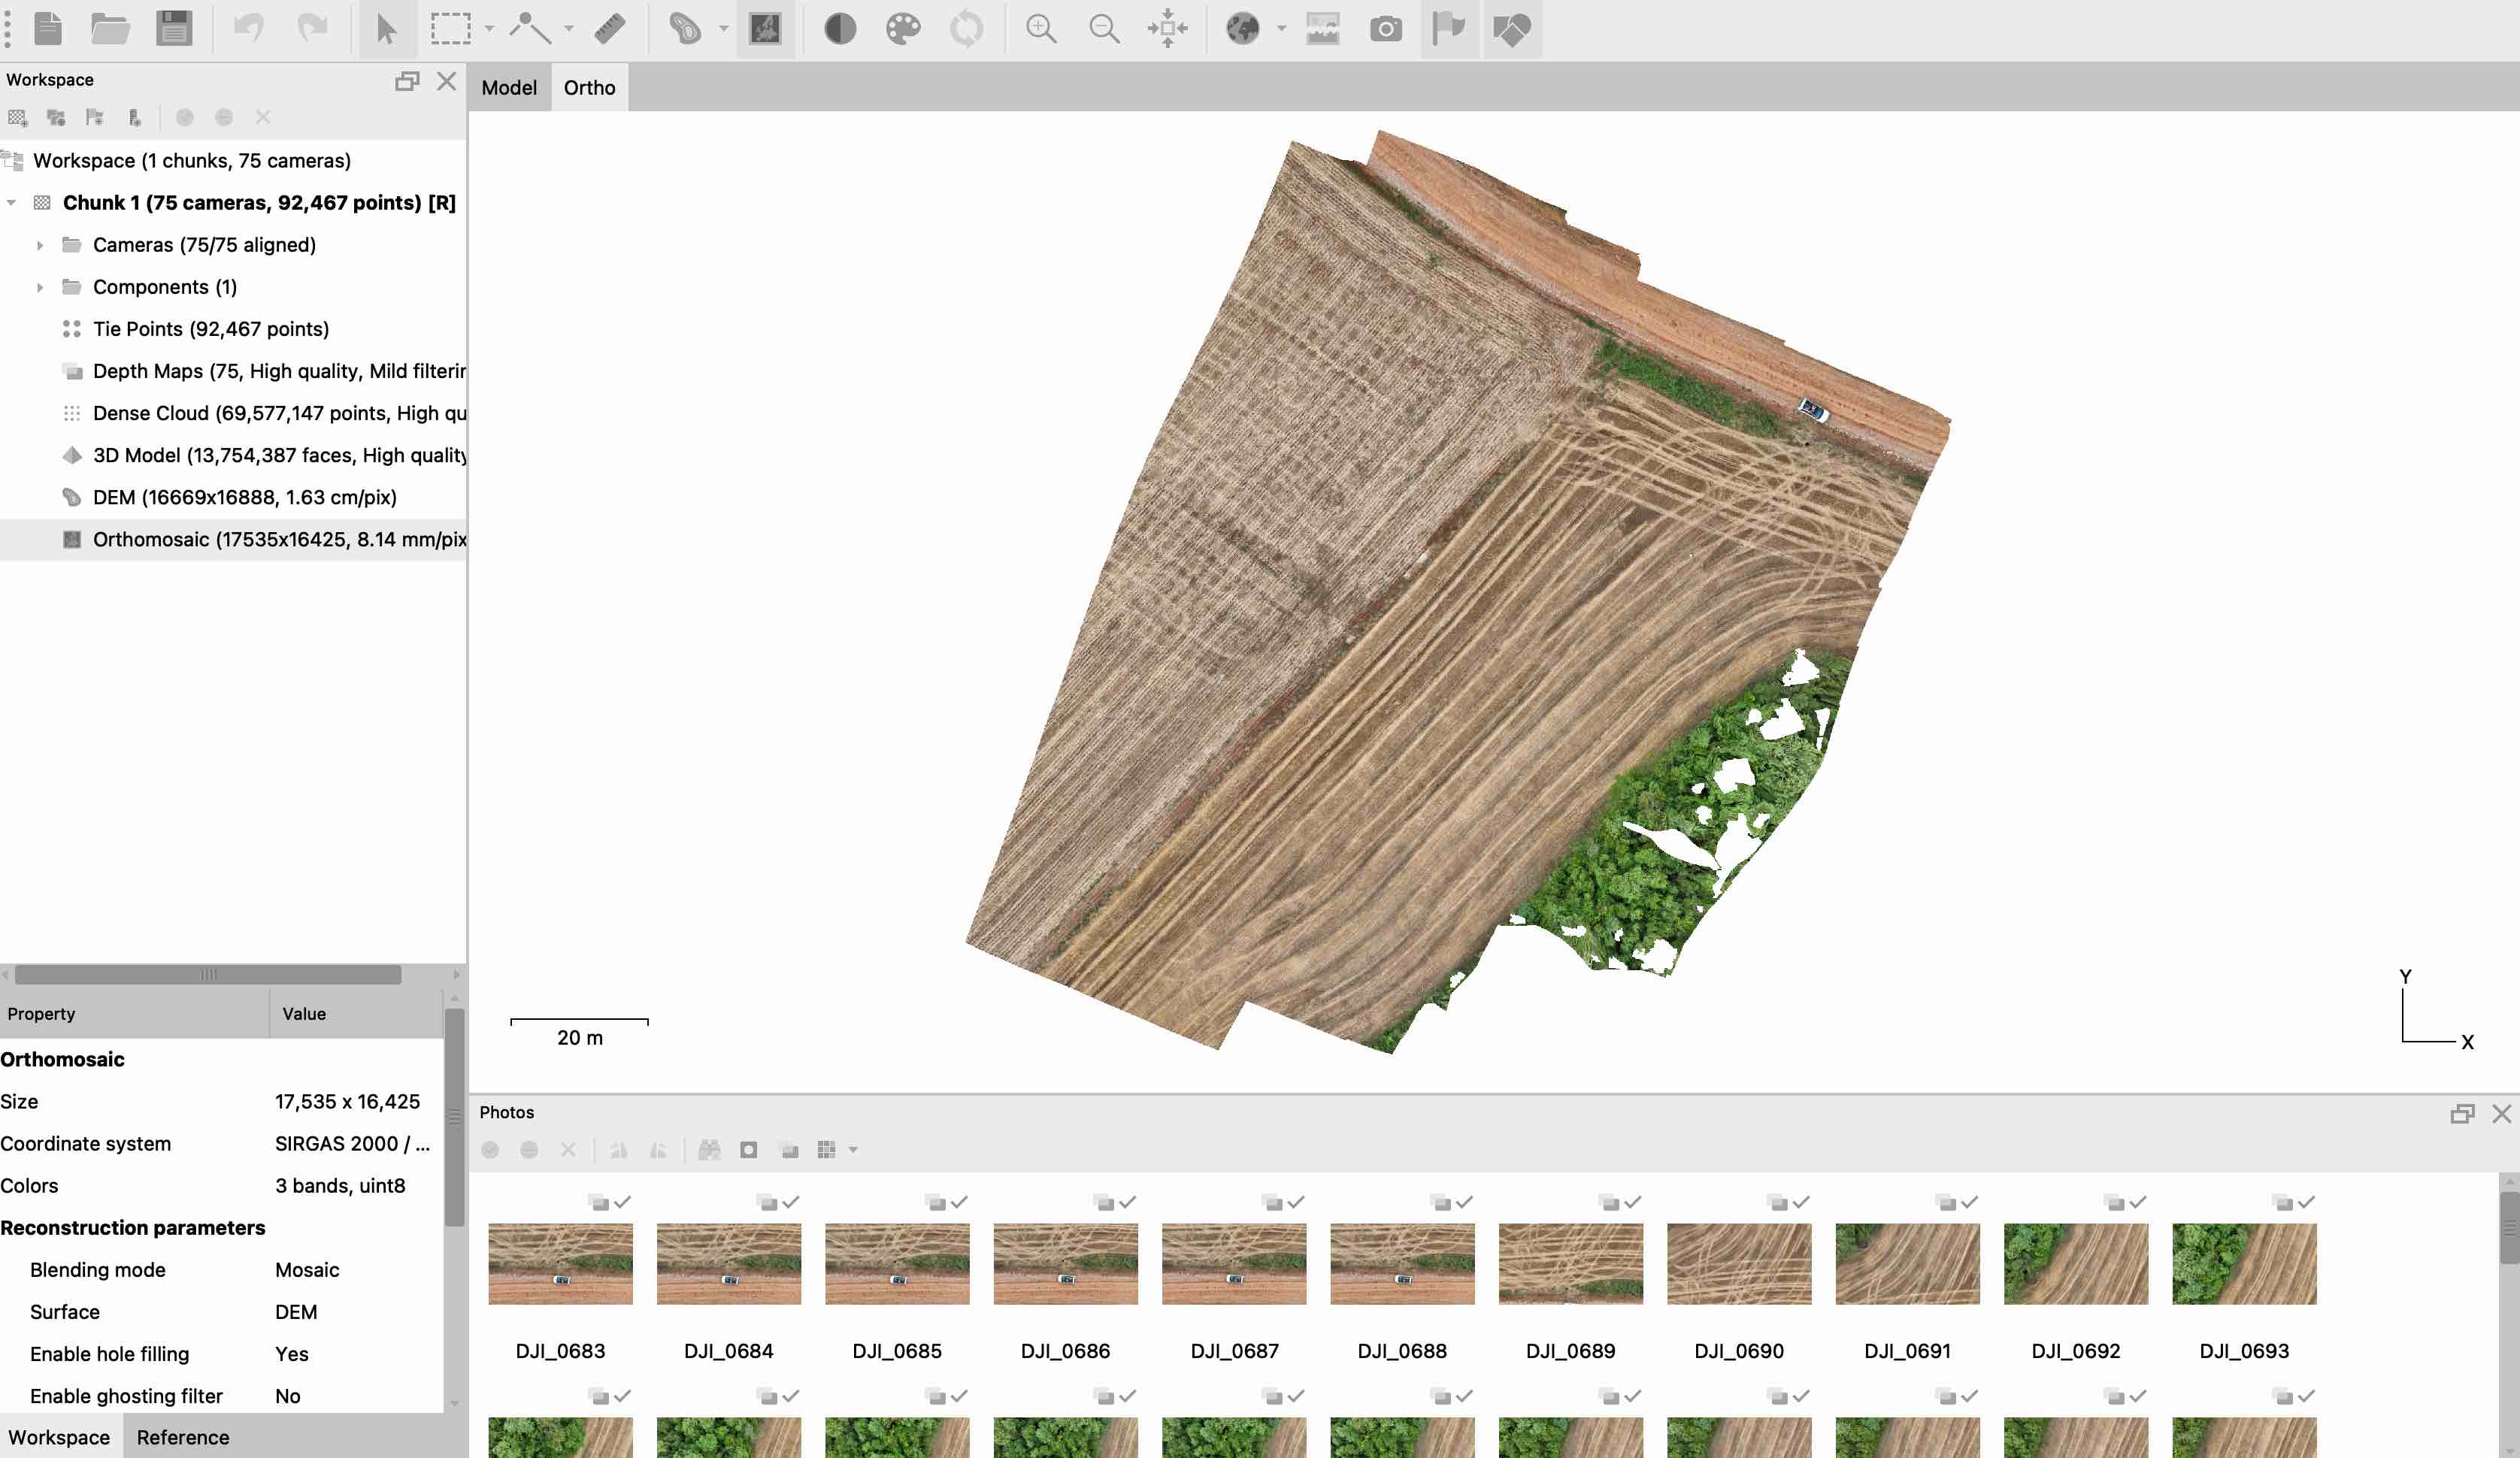Collapse the Chunk 1 tree node
Viewport: 2520px width, 1458px height.
point(12,203)
